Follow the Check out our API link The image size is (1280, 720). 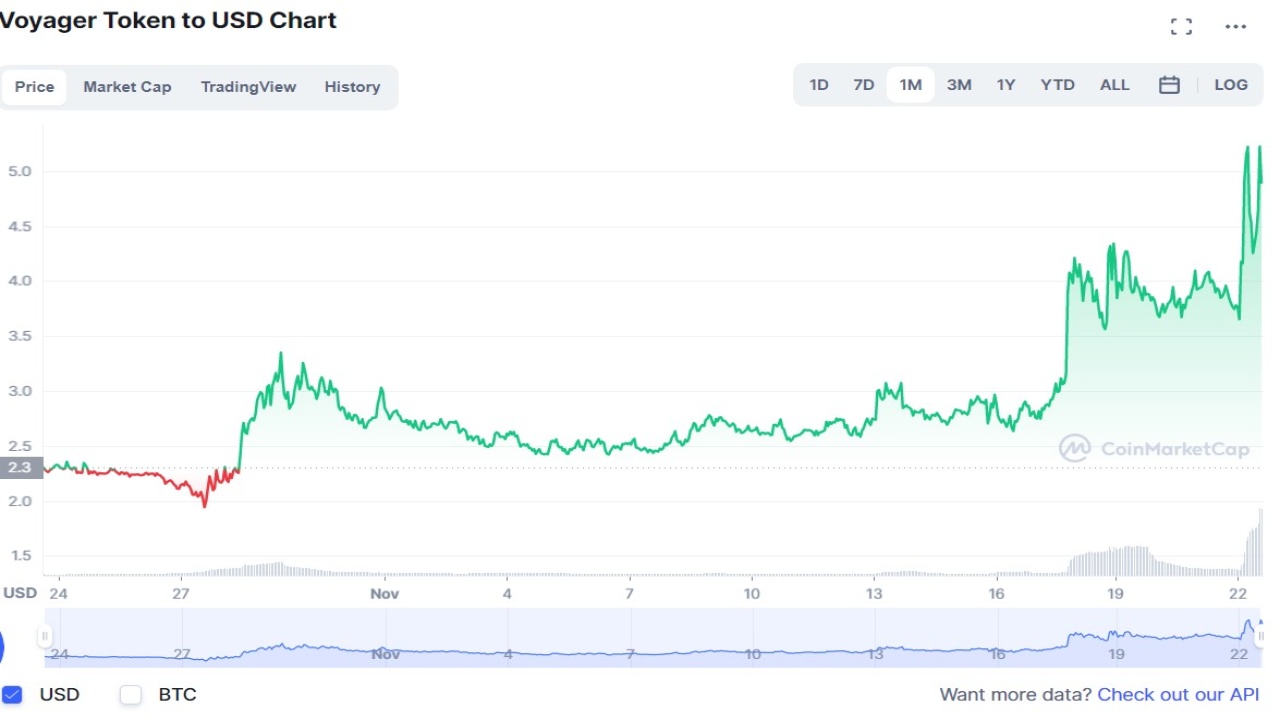1178,694
